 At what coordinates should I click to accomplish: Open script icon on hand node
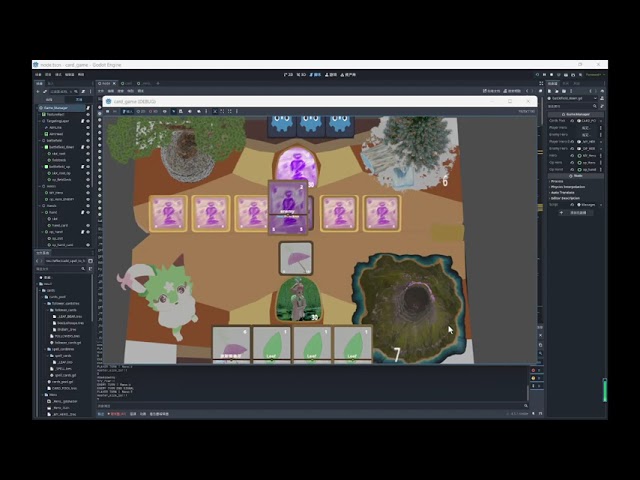pos(82,212)
